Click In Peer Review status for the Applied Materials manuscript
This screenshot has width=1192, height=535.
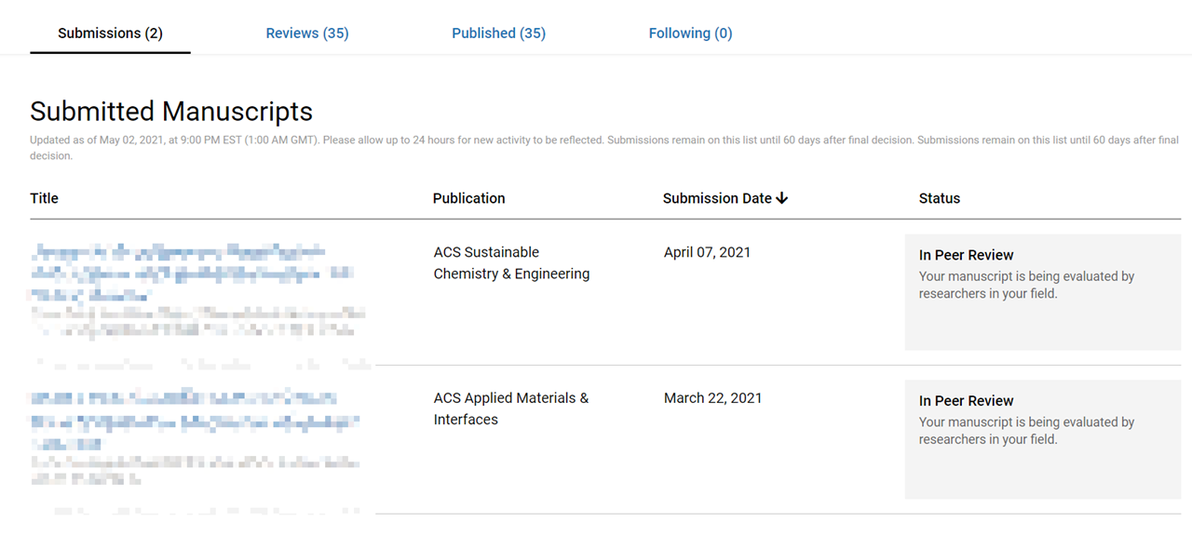tap(966, 401)
